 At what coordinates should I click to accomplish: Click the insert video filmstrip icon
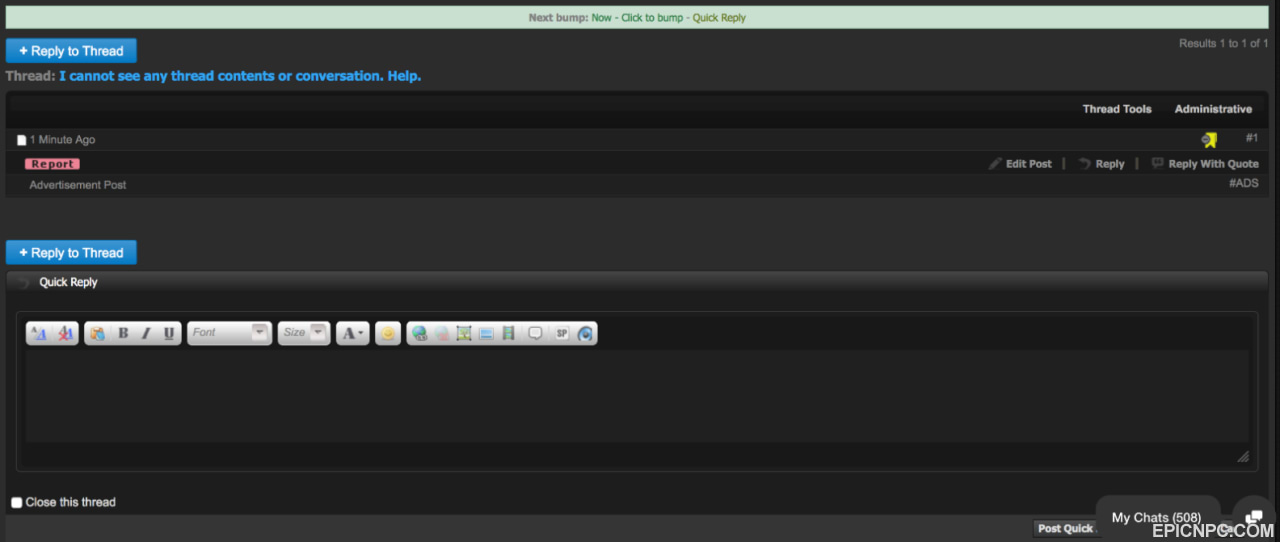[x=509, y=333]
